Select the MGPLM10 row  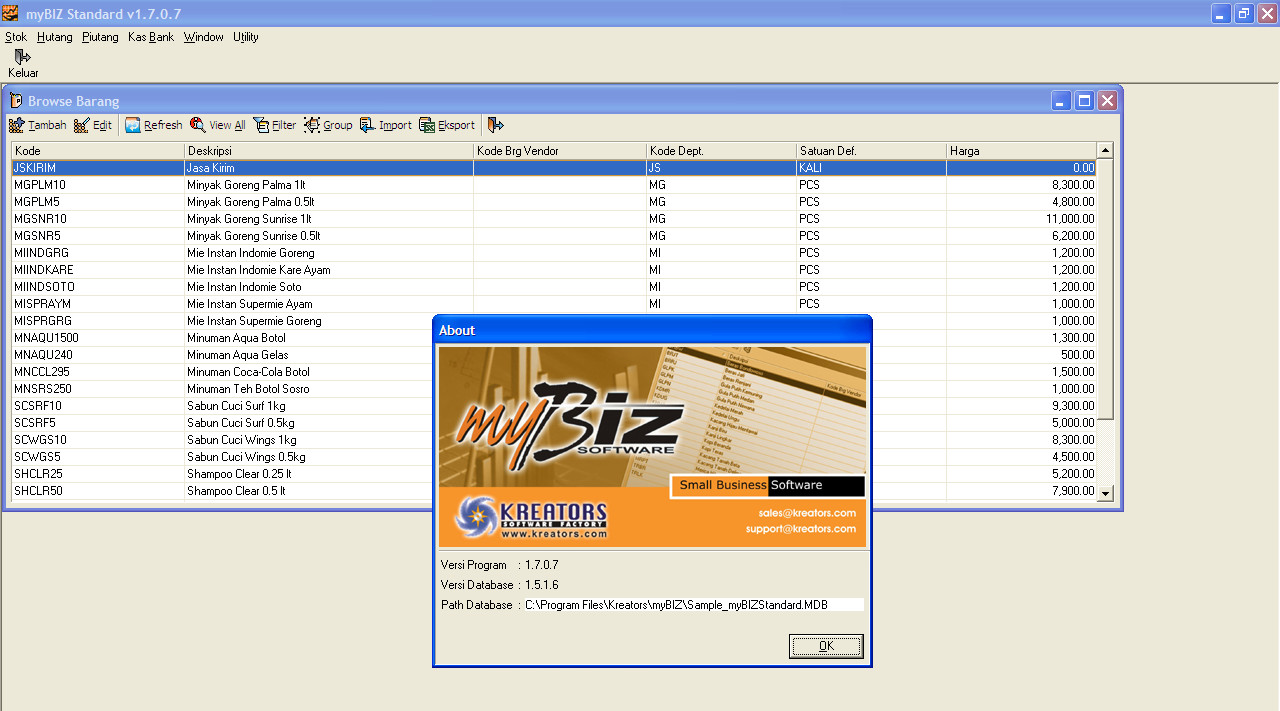click(x=554, y=185)
